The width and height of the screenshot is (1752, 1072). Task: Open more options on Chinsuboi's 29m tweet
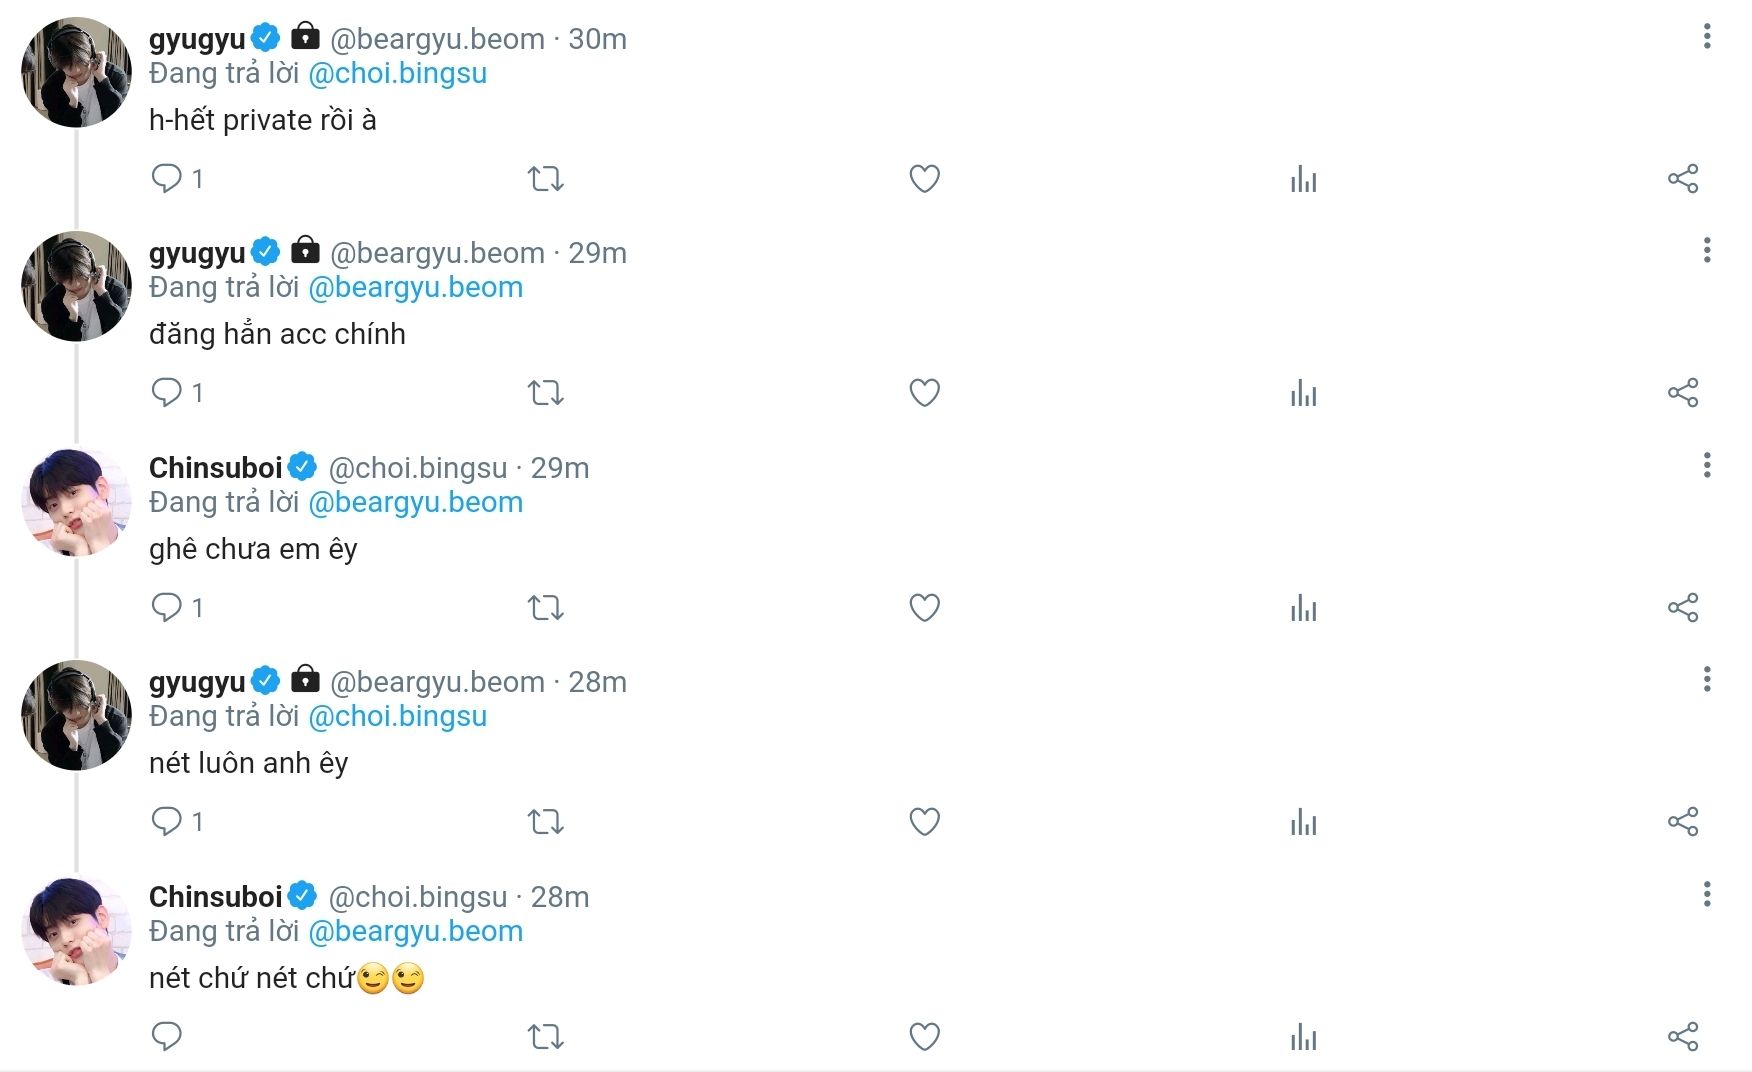(x=1707, y=465)
